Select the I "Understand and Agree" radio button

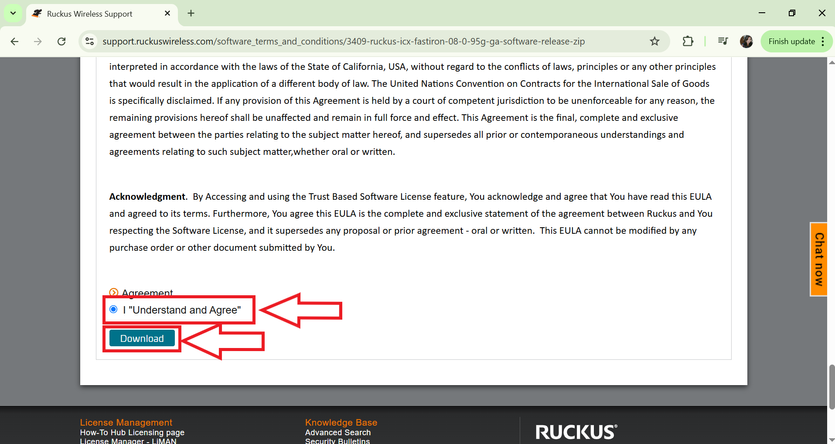tap(113, 310)
